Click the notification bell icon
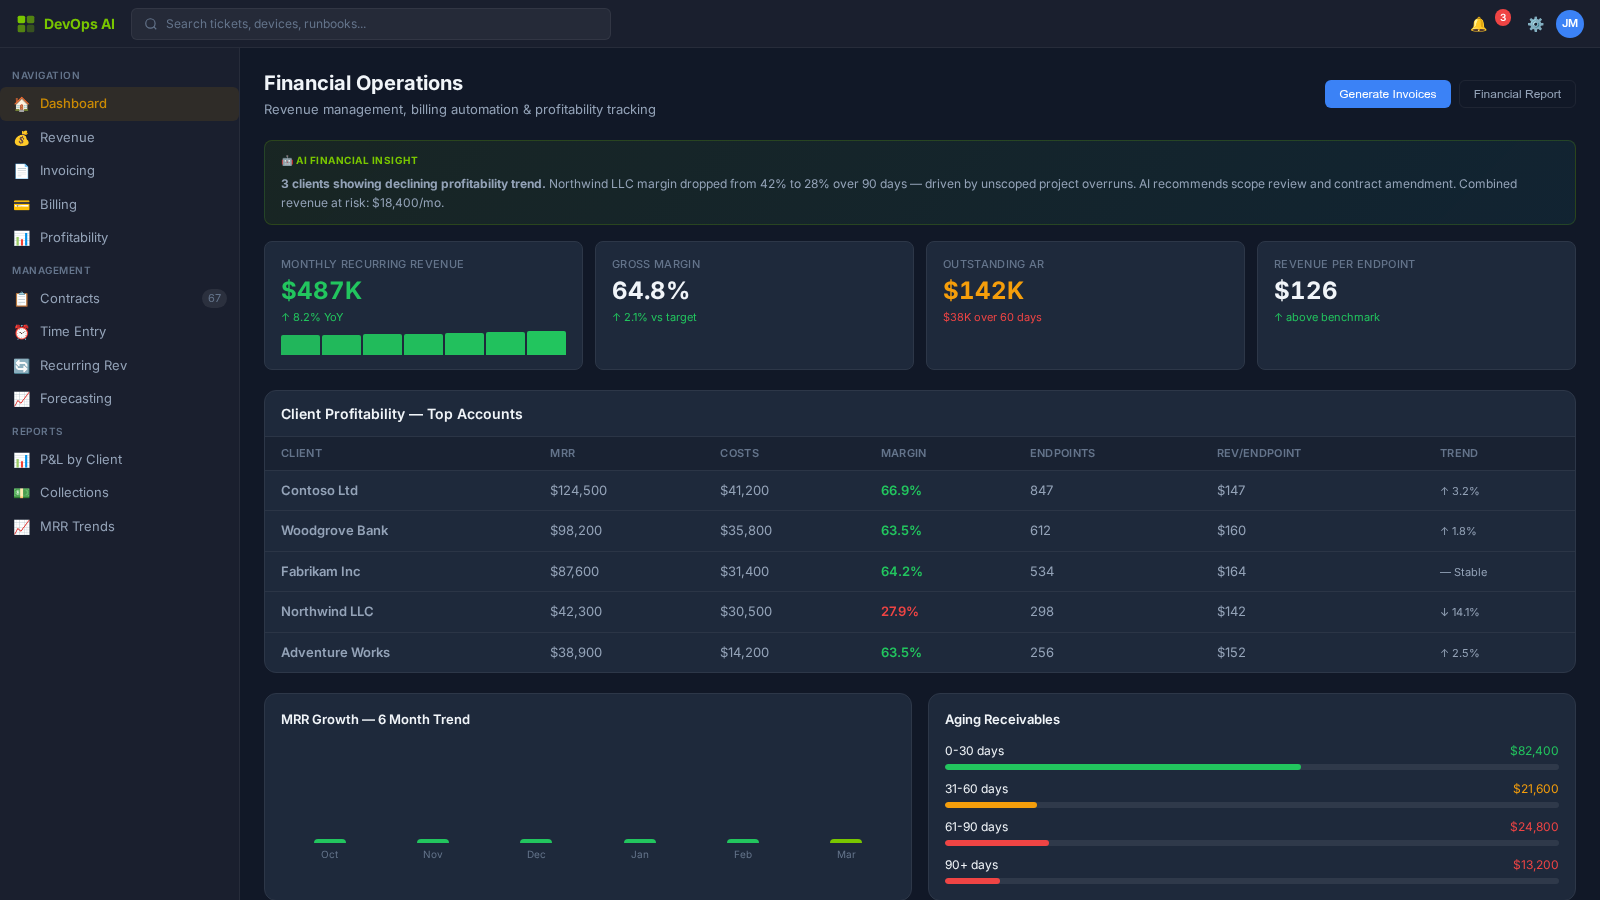Viewport: 1600px width, 900px height. [x=1478, y=24]
